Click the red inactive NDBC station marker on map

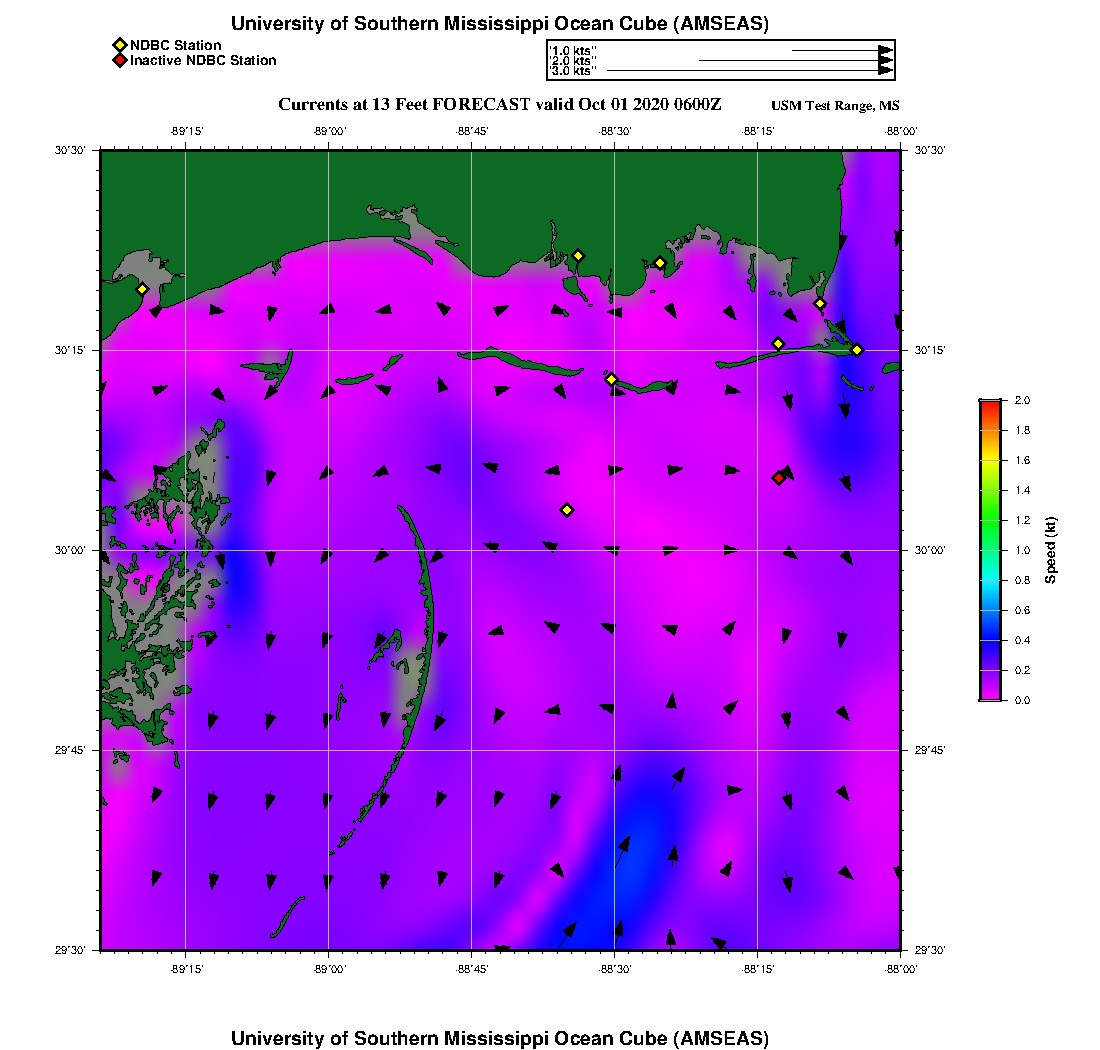779,478
